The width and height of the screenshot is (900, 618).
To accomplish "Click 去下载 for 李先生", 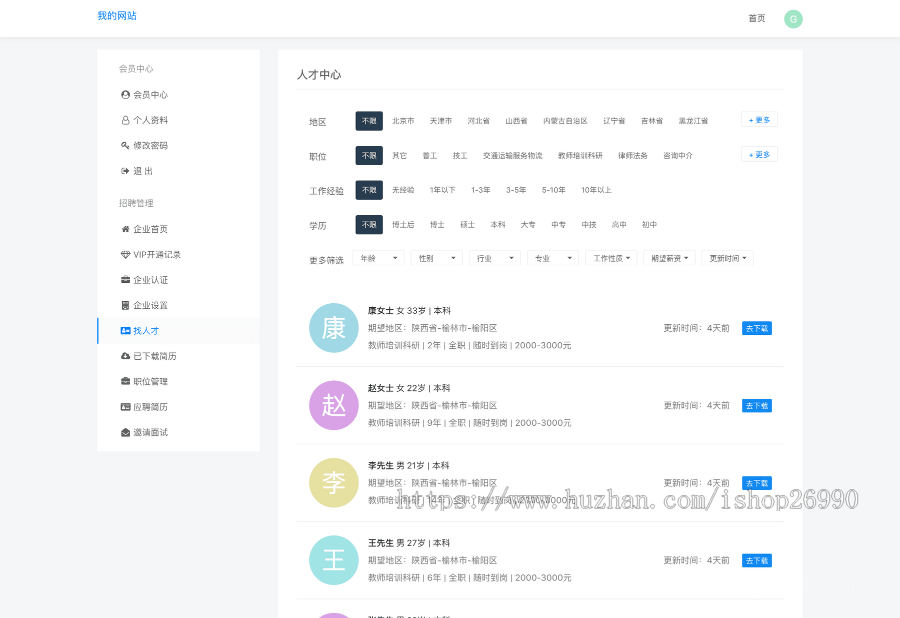I will (x=757, y=483).
